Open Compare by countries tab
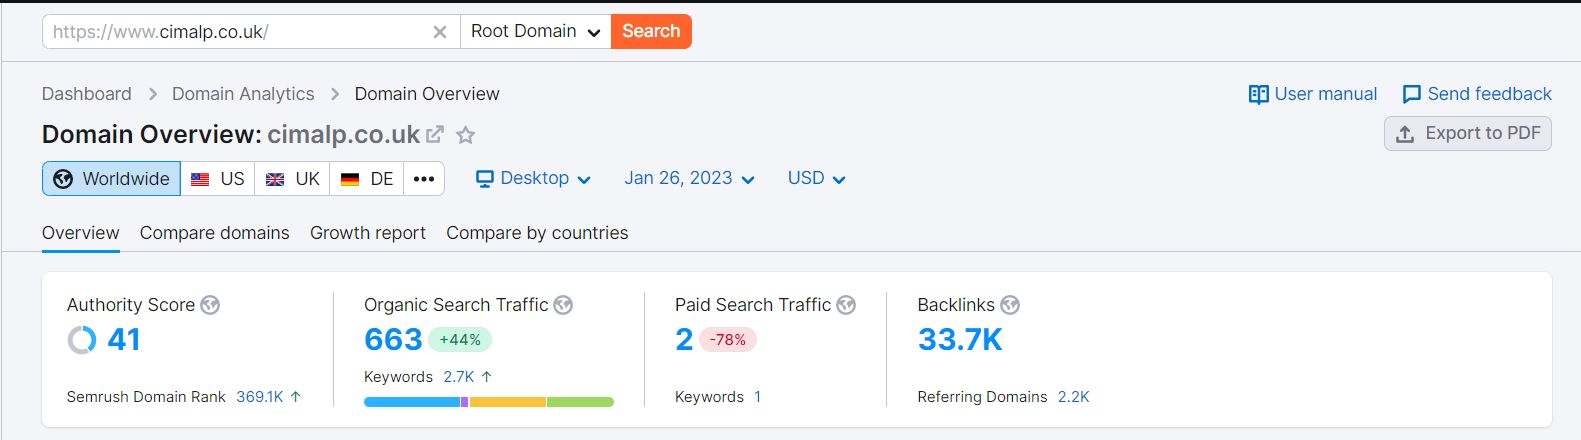 point(537,233)
